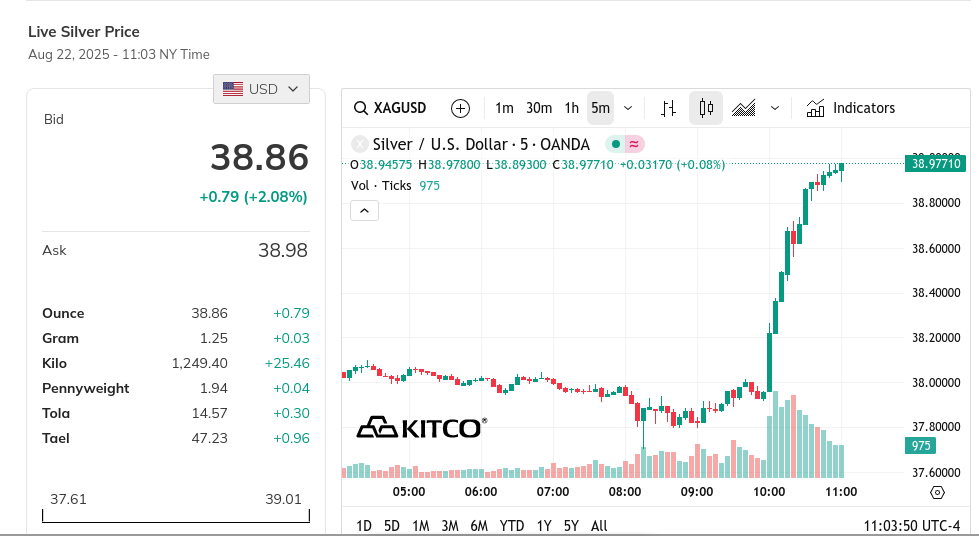
Task: Click the chart settings gear icon
Action: pyautogui.click(x=937, y=492)
